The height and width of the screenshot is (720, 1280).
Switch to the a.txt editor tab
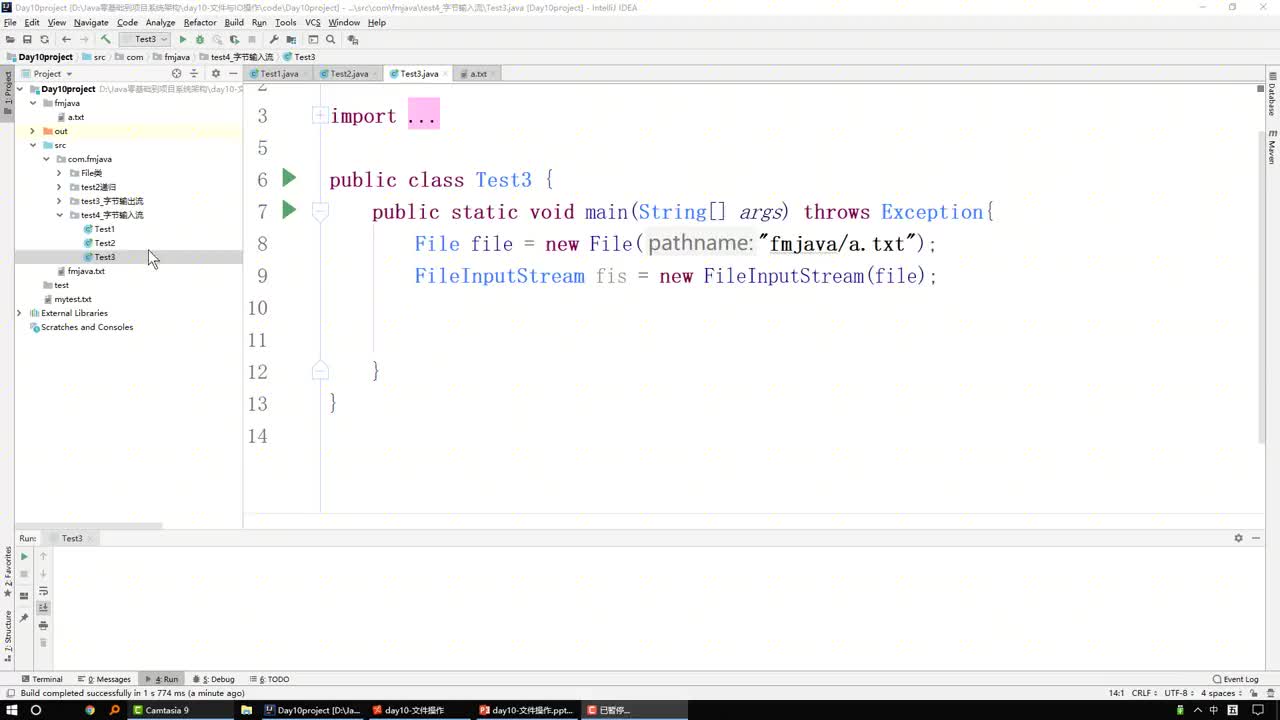point(478,74)
